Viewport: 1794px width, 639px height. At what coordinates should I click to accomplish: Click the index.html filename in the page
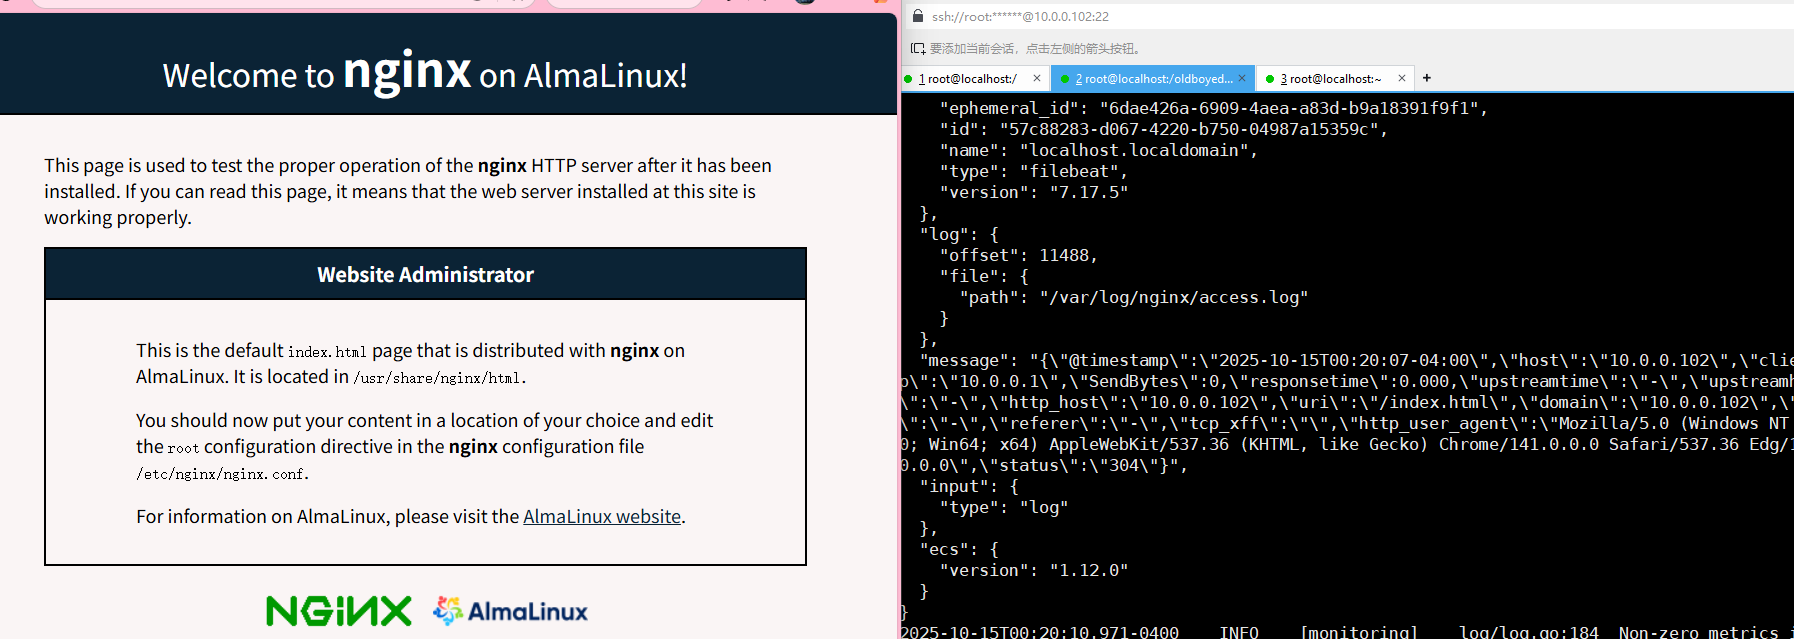pos(327,352)
